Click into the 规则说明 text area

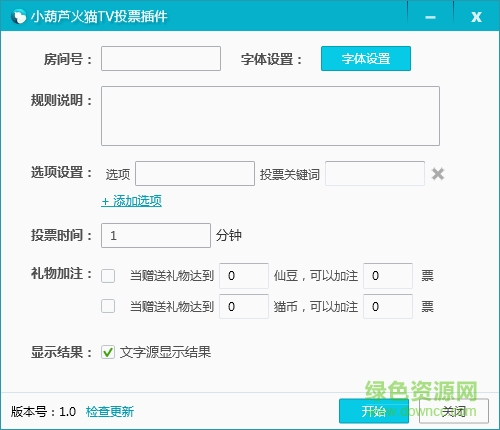point(270,116)
